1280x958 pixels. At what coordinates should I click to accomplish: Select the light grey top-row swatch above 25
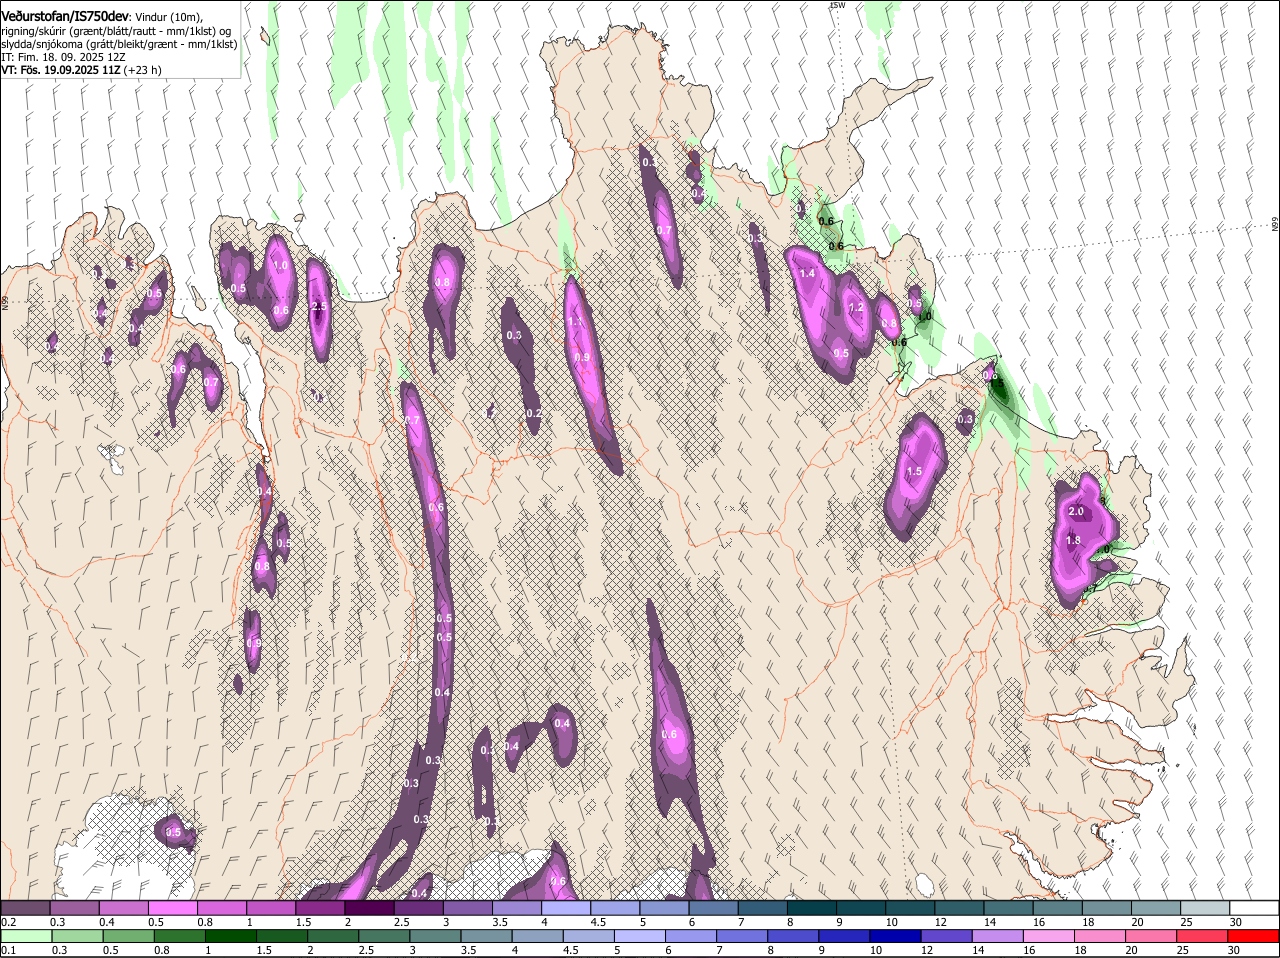coord(1205,908)
